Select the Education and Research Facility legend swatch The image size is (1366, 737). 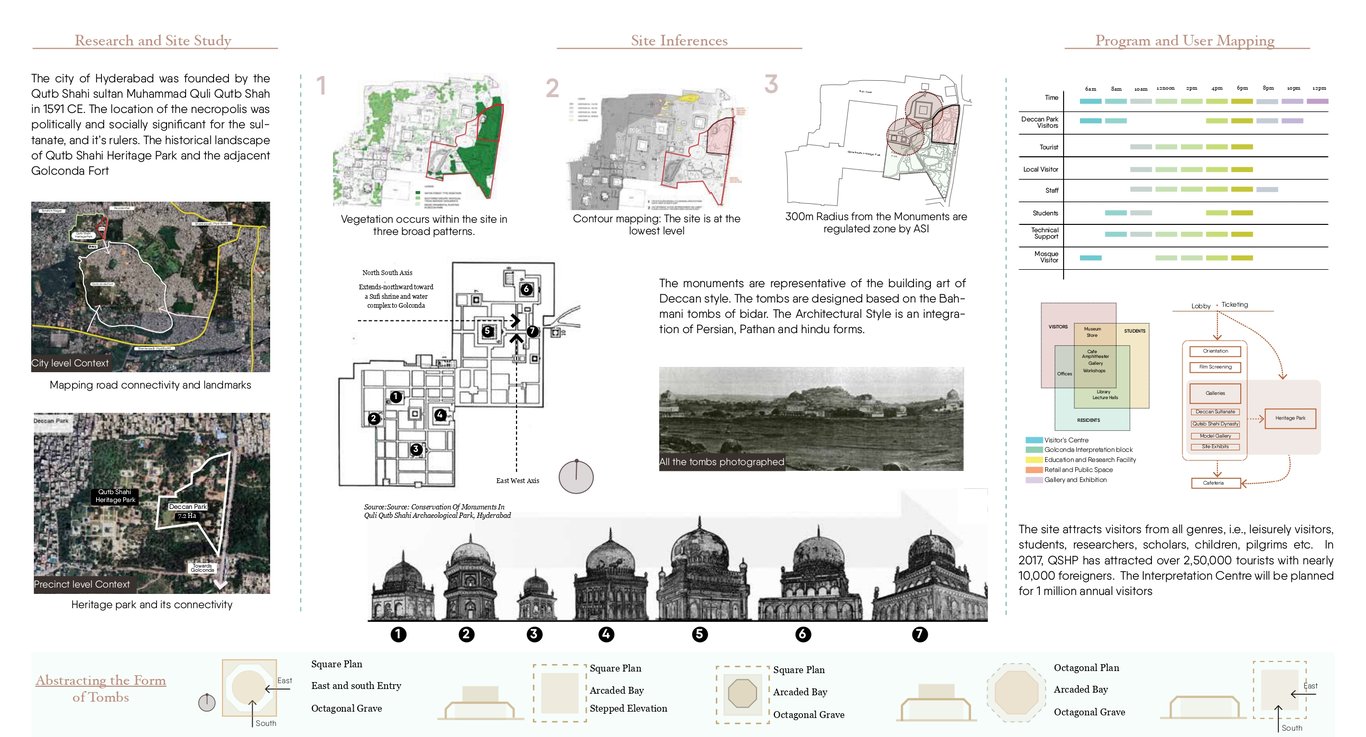(x=1033, y=460)
